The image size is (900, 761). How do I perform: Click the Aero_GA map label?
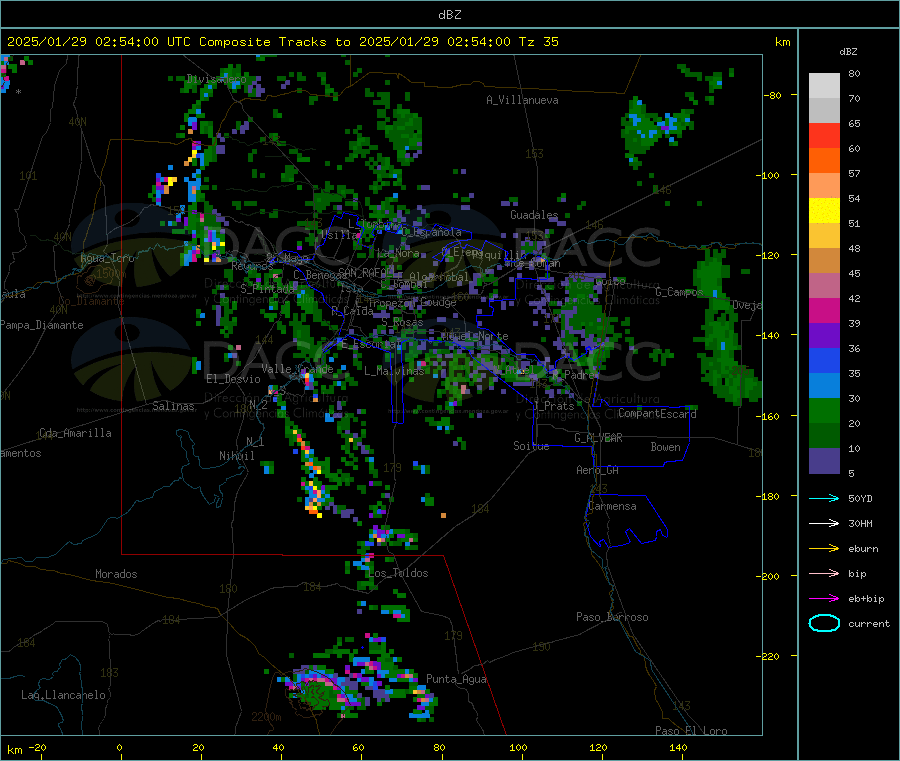(597, 469)
